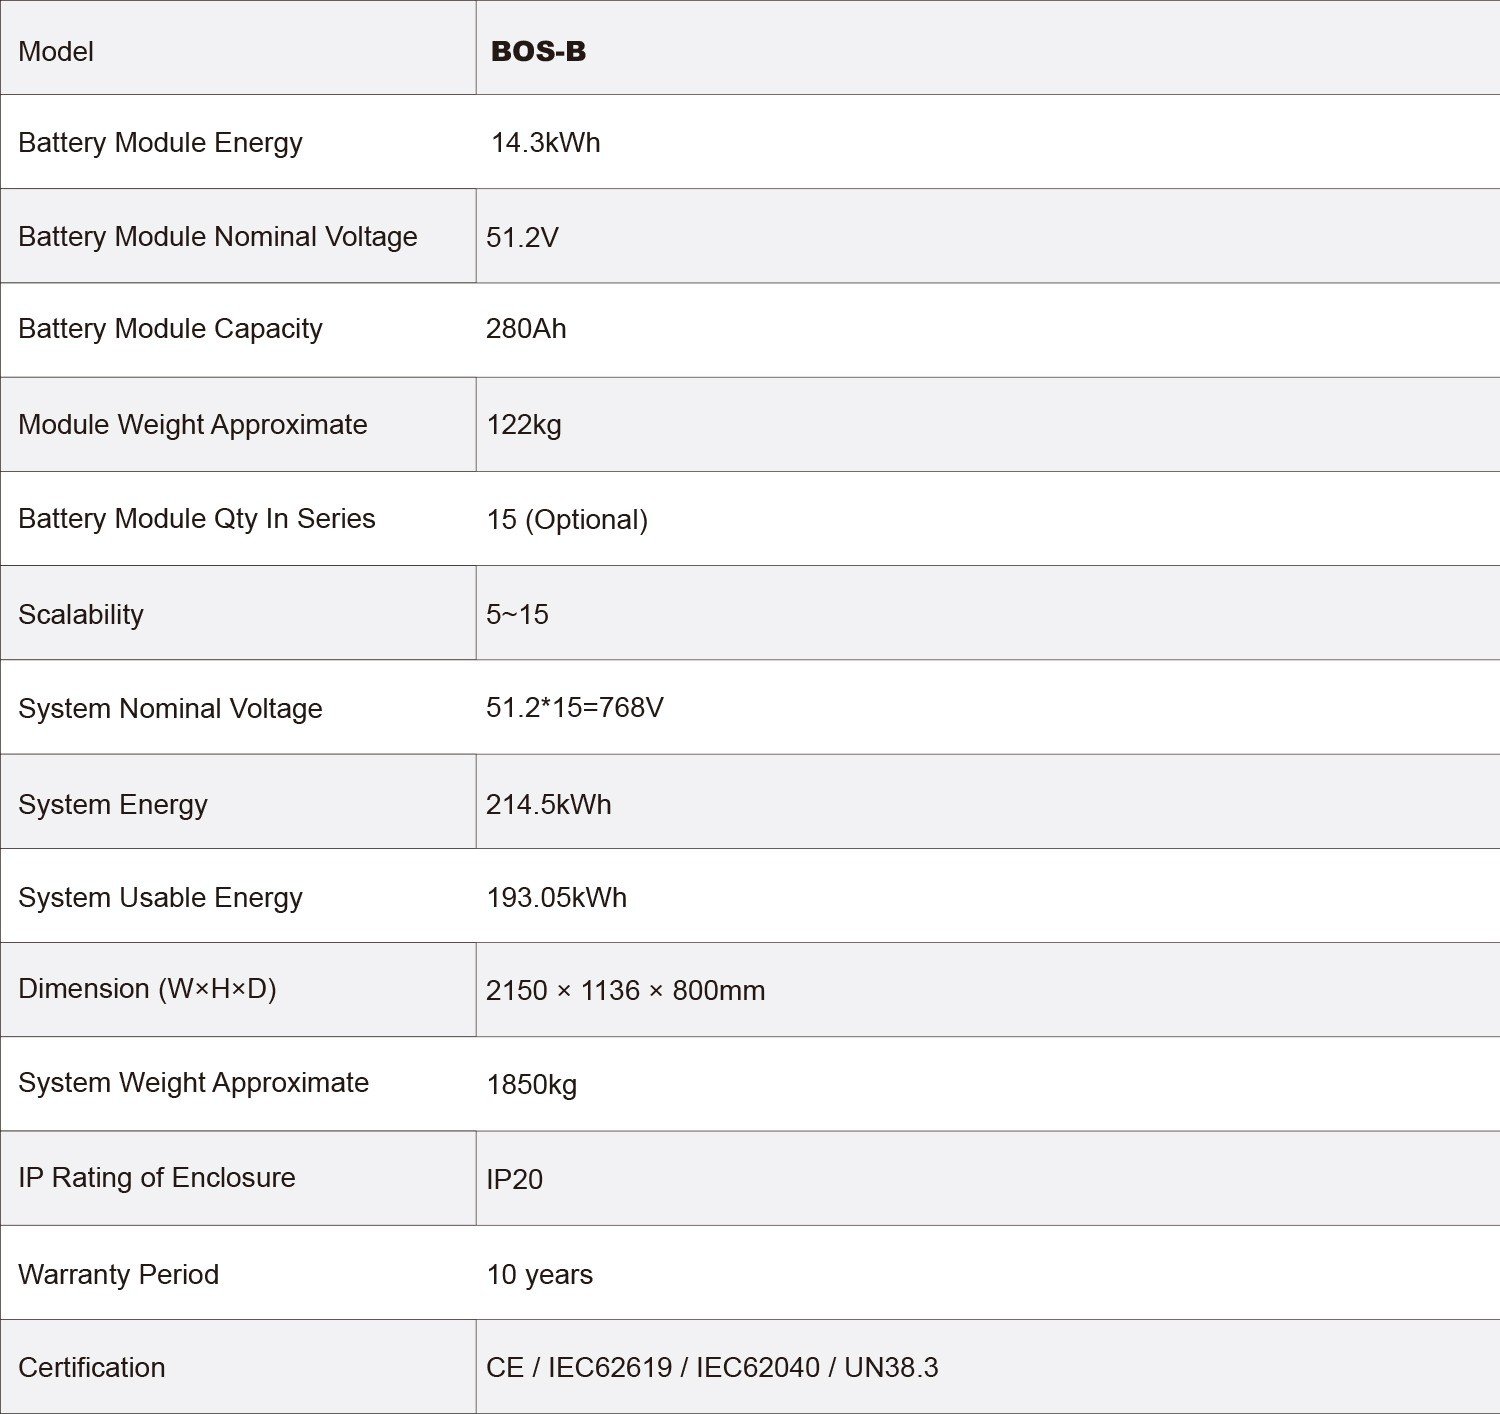Select the 15 (Optional) quantity value
The image size is (1500, 1414).
tap(567, 520)
